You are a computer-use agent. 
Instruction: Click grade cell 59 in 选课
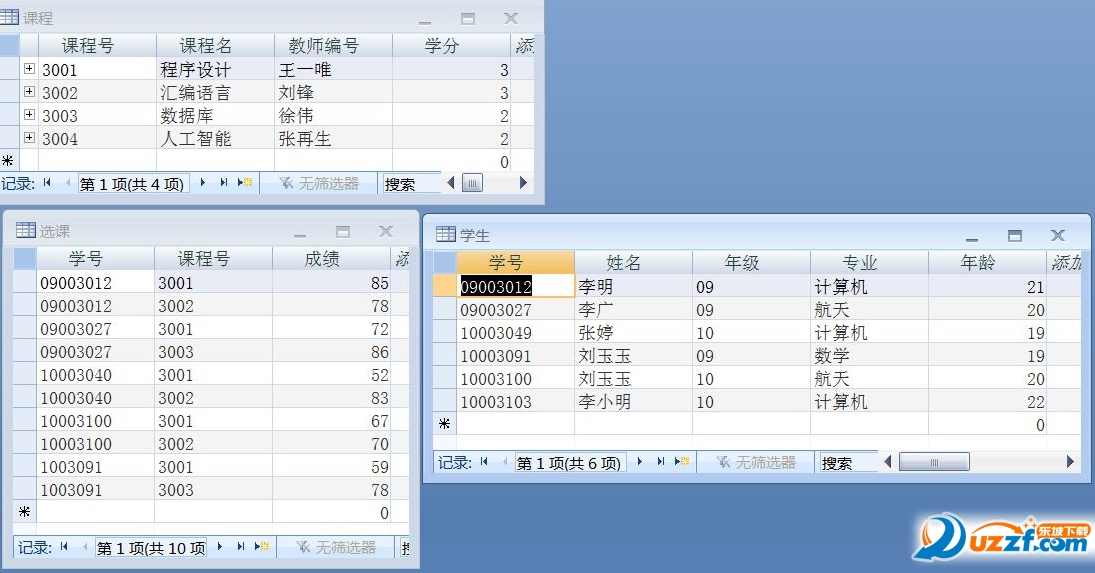click(x=330, y=467)
